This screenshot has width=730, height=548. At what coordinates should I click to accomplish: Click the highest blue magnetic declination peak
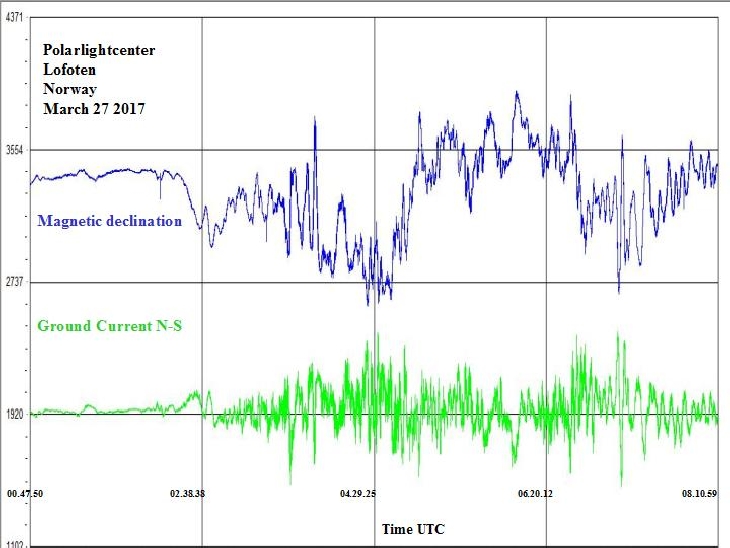(x=516, y=93)
